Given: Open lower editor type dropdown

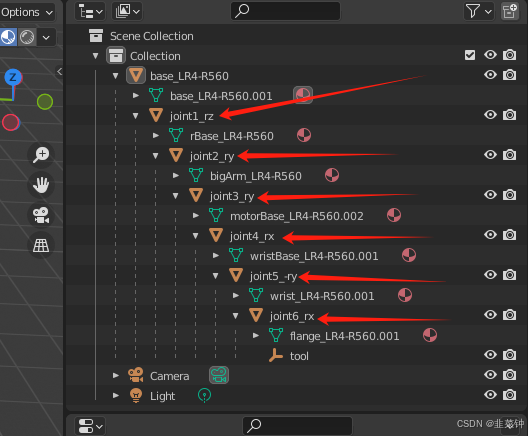Looking at the screenshot, I should (90, 426).
